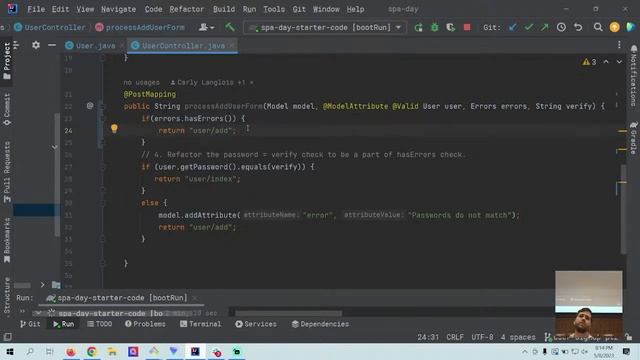
Task: Click the red Stop button
Action: [467, 27]
